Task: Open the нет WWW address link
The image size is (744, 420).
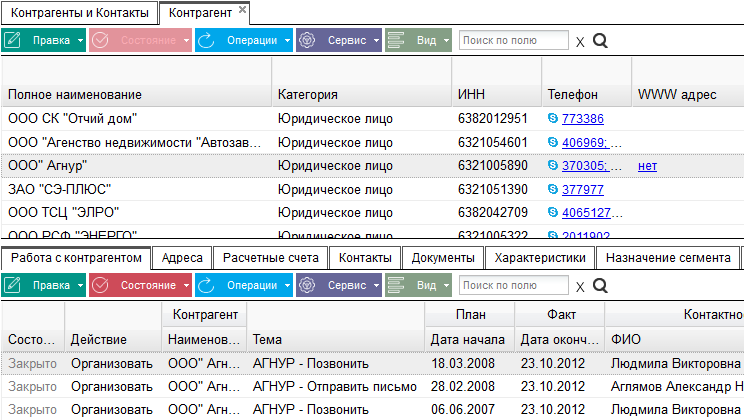Action: click(x=647, y=166)
